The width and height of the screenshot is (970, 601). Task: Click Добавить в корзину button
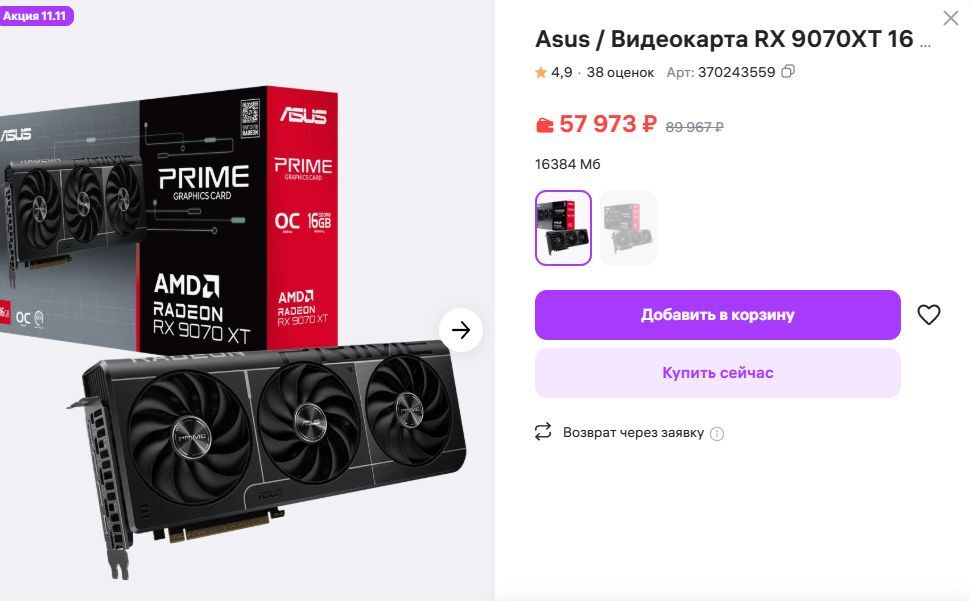[x=718, y=315]
